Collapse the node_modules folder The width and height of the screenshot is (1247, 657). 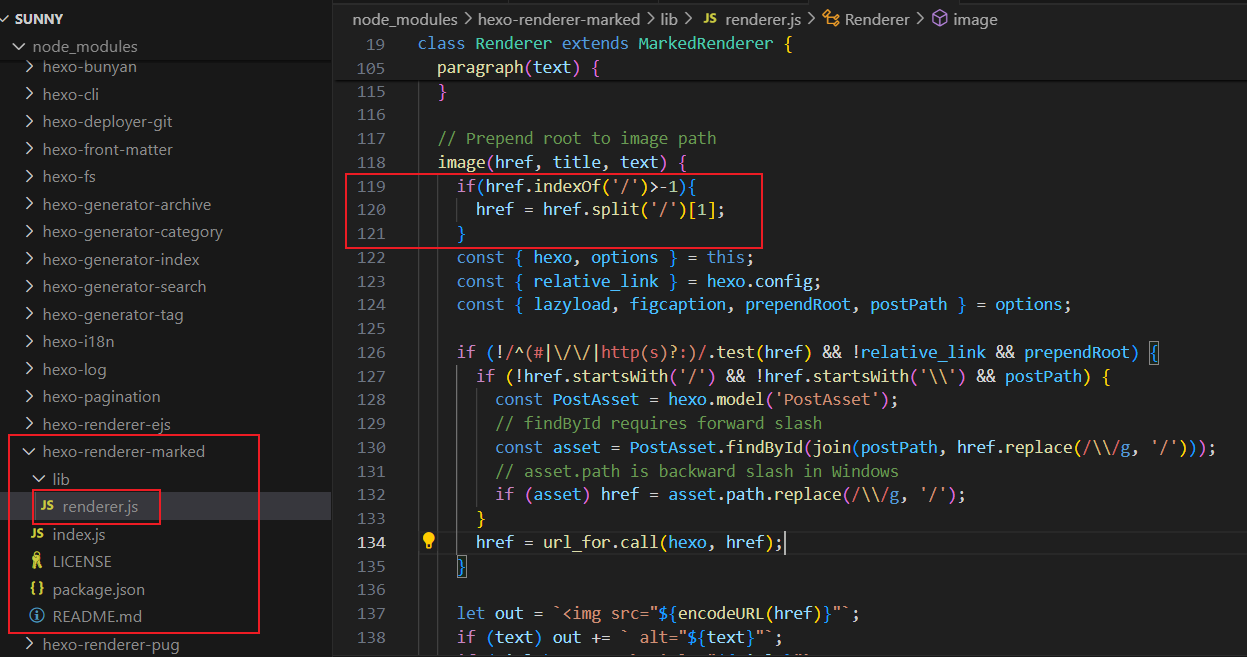pos(19,46)
